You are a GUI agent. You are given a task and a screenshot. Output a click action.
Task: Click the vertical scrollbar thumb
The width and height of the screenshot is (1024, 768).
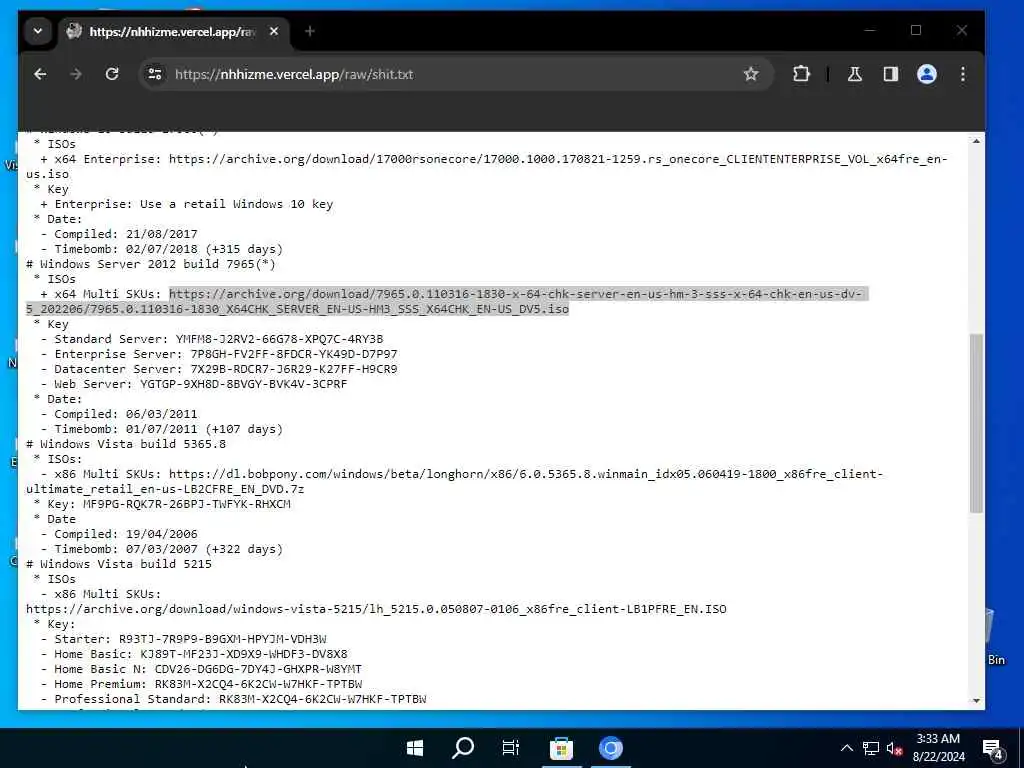tap(976, 423)
